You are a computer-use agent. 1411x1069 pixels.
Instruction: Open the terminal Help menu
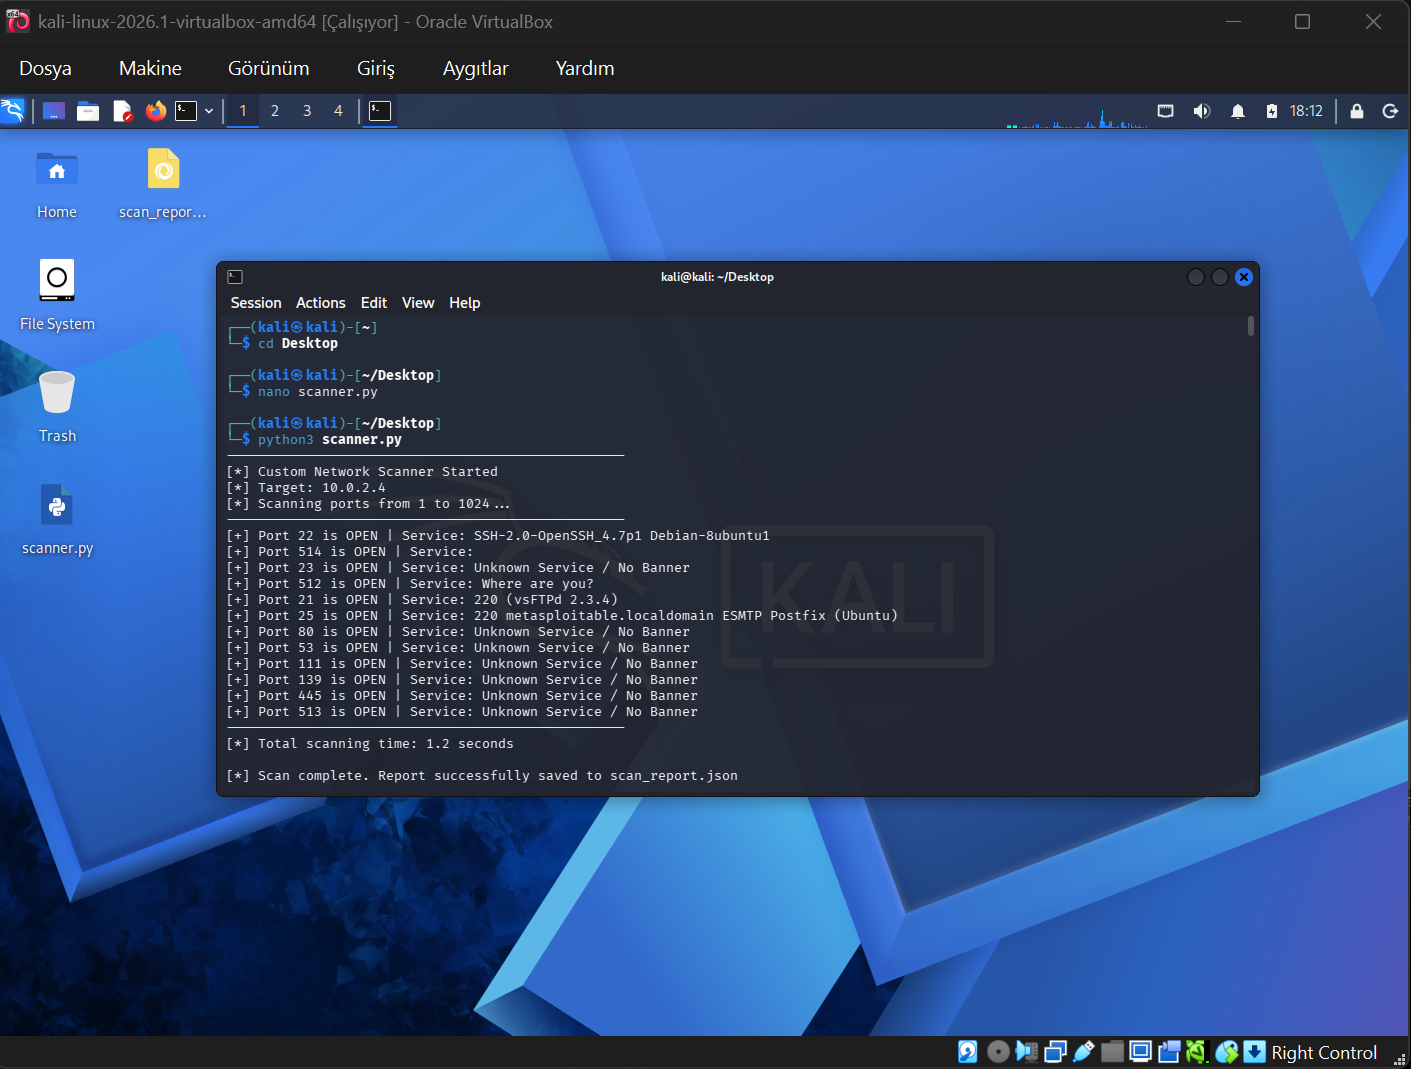tap(465, 303)
